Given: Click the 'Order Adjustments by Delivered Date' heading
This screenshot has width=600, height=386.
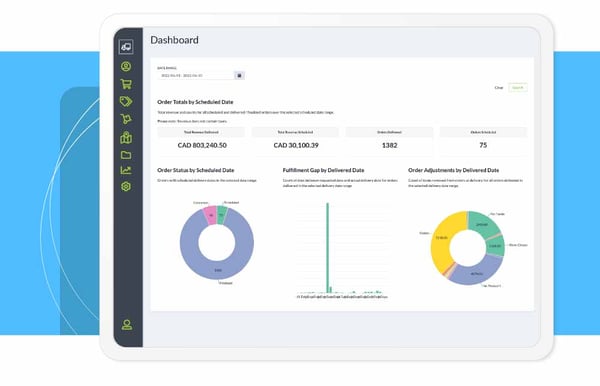Looking at the screenshot, I should (x=453, y=170).
